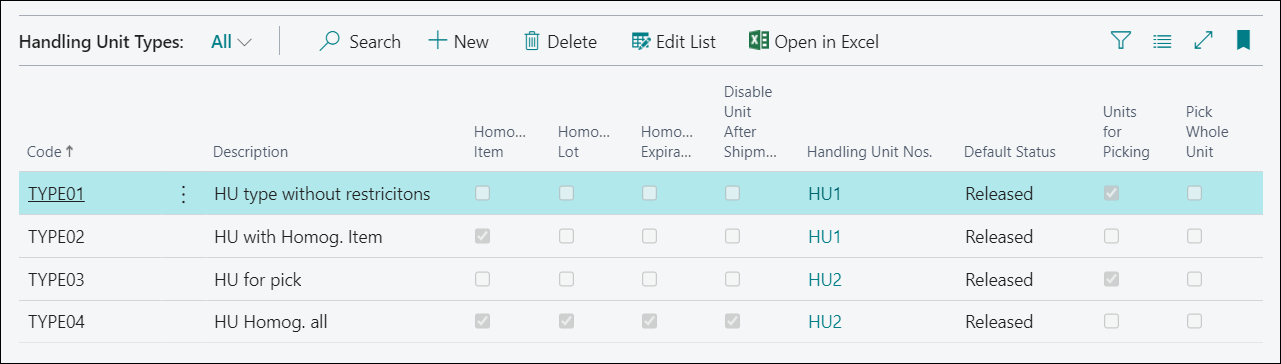Open HU2 number series link for TYPE03
The image size is (1281, 364).
pyautogui.click(x=825, y=279)
